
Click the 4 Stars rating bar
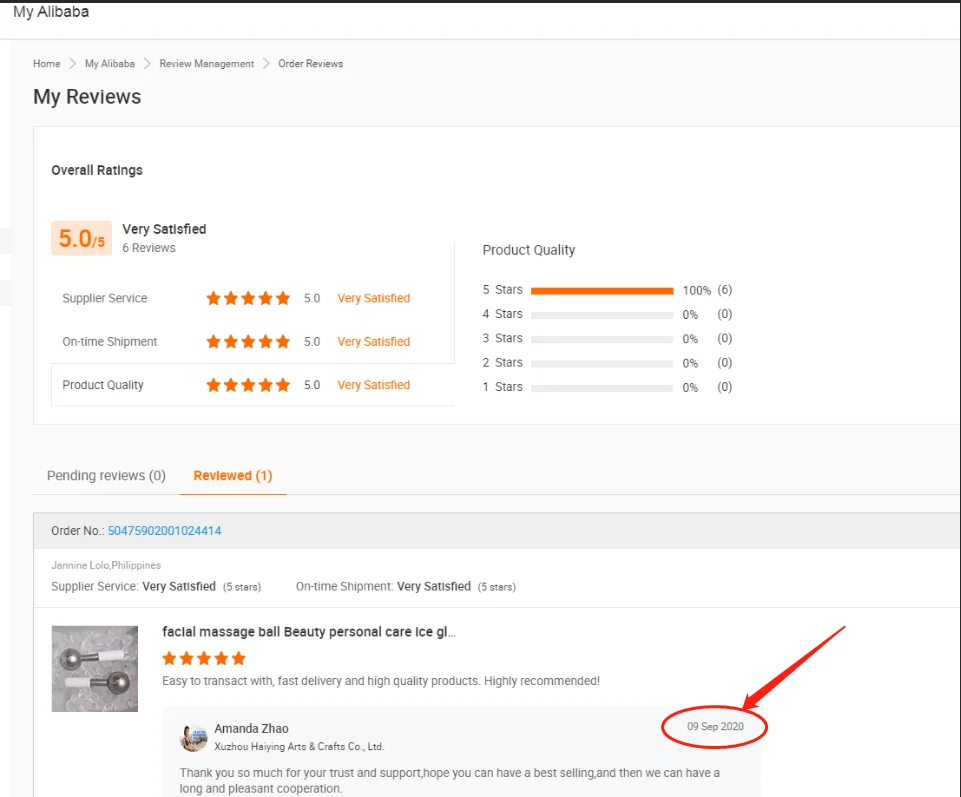point(602,315)
